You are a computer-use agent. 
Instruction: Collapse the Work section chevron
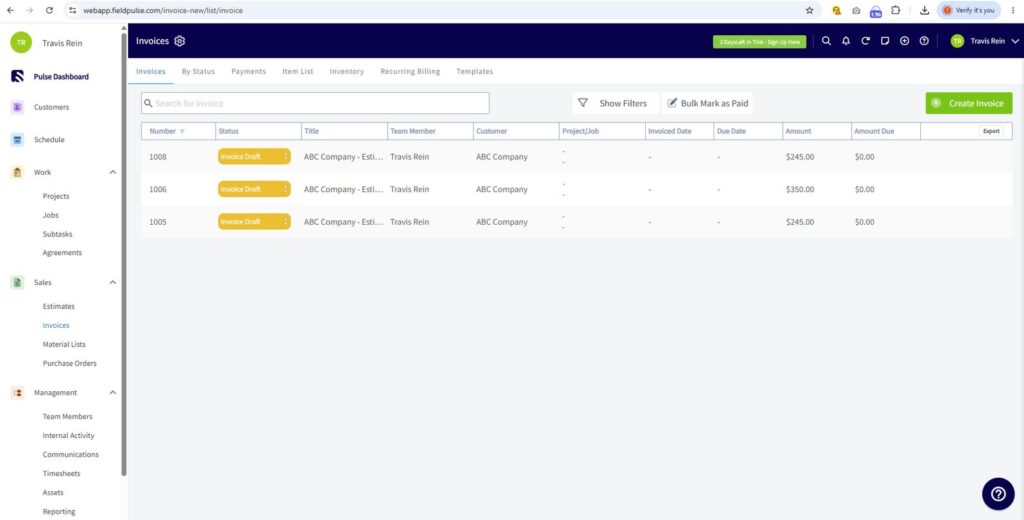pyautogui.click(x=112, y=172)
